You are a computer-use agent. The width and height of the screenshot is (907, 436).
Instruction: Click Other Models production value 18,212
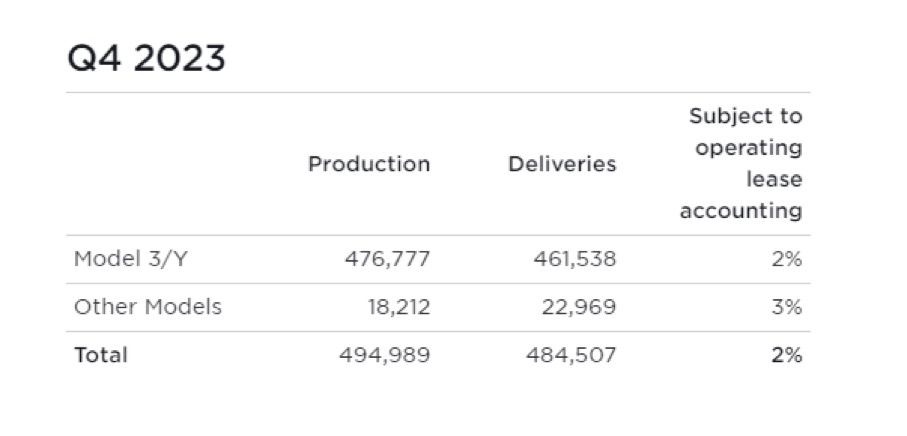point(399,307)
